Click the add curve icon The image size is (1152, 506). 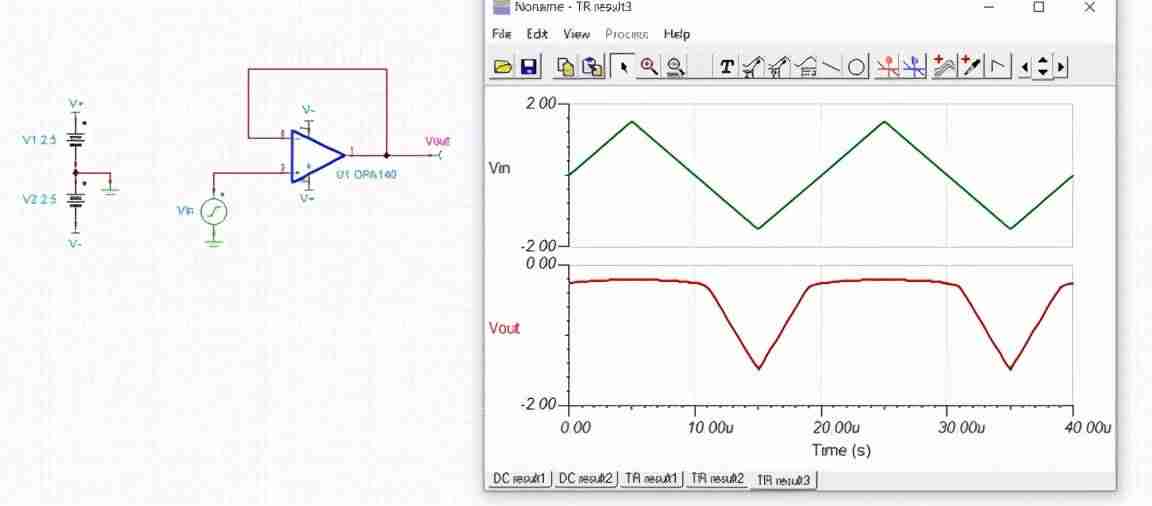click(944, 67)
